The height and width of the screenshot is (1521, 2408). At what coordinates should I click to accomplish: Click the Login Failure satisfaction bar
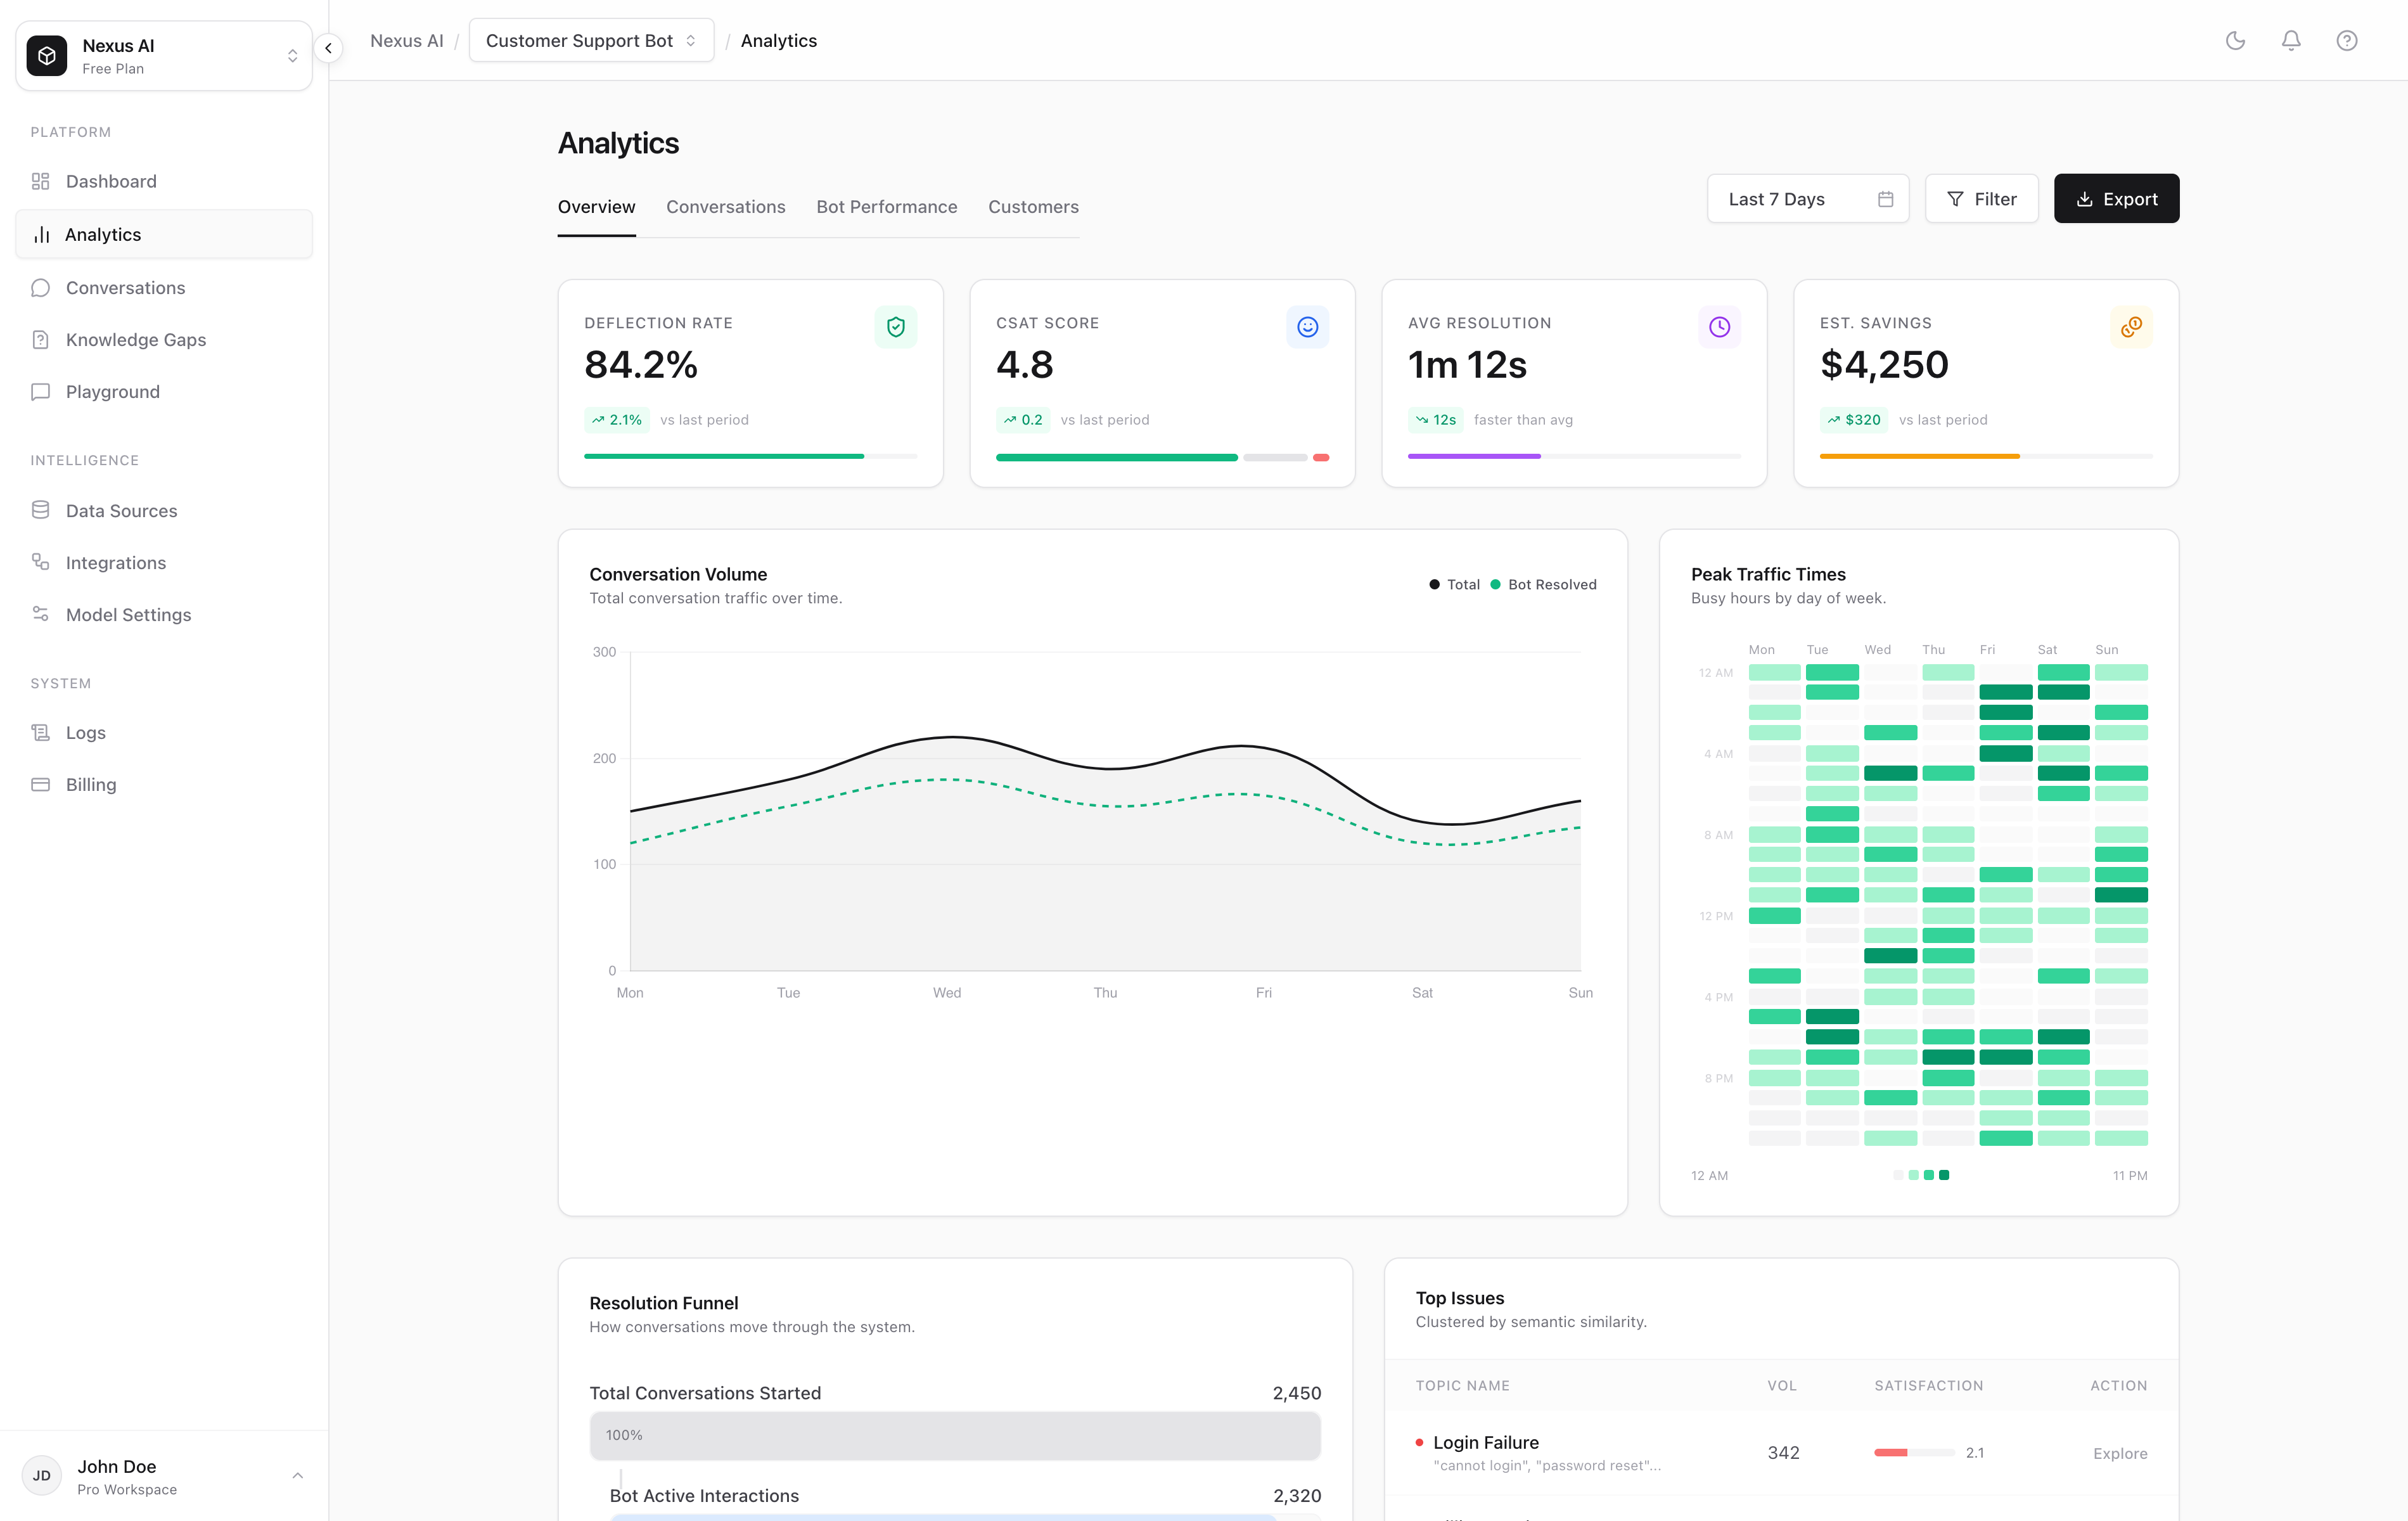(1914, 1452)
